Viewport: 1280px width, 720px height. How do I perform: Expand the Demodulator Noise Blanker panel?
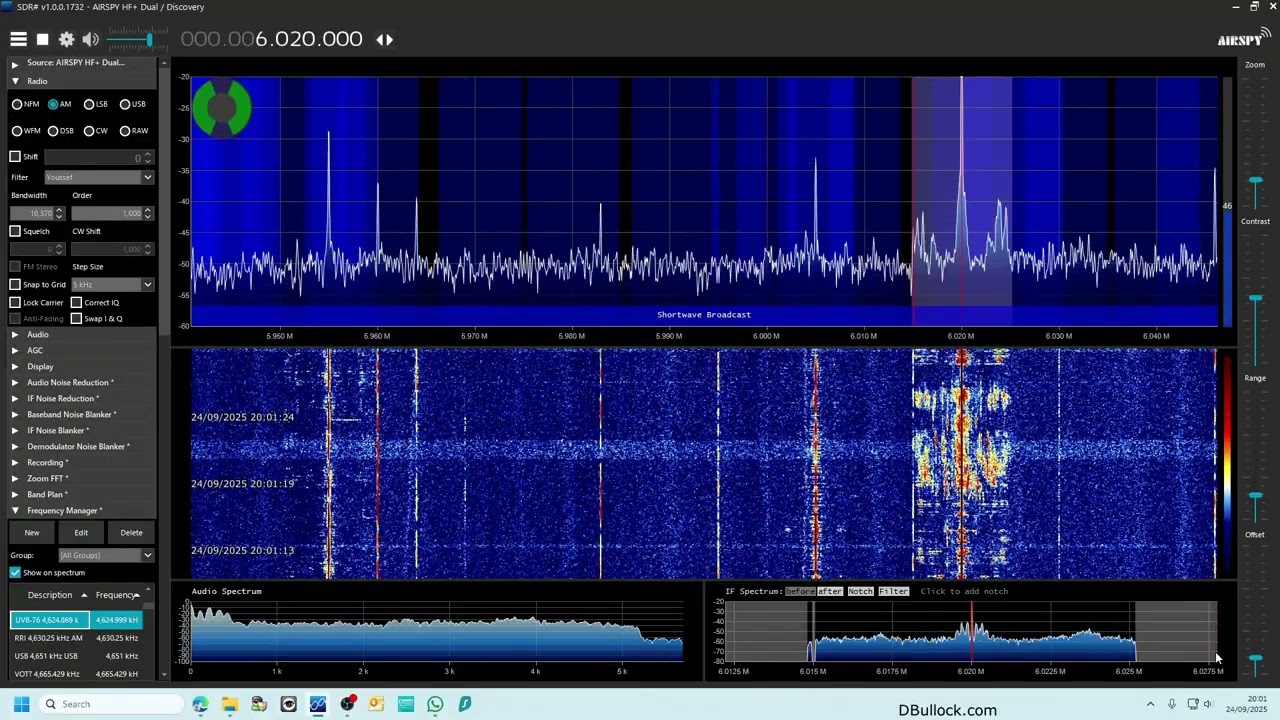pos(14,447)
